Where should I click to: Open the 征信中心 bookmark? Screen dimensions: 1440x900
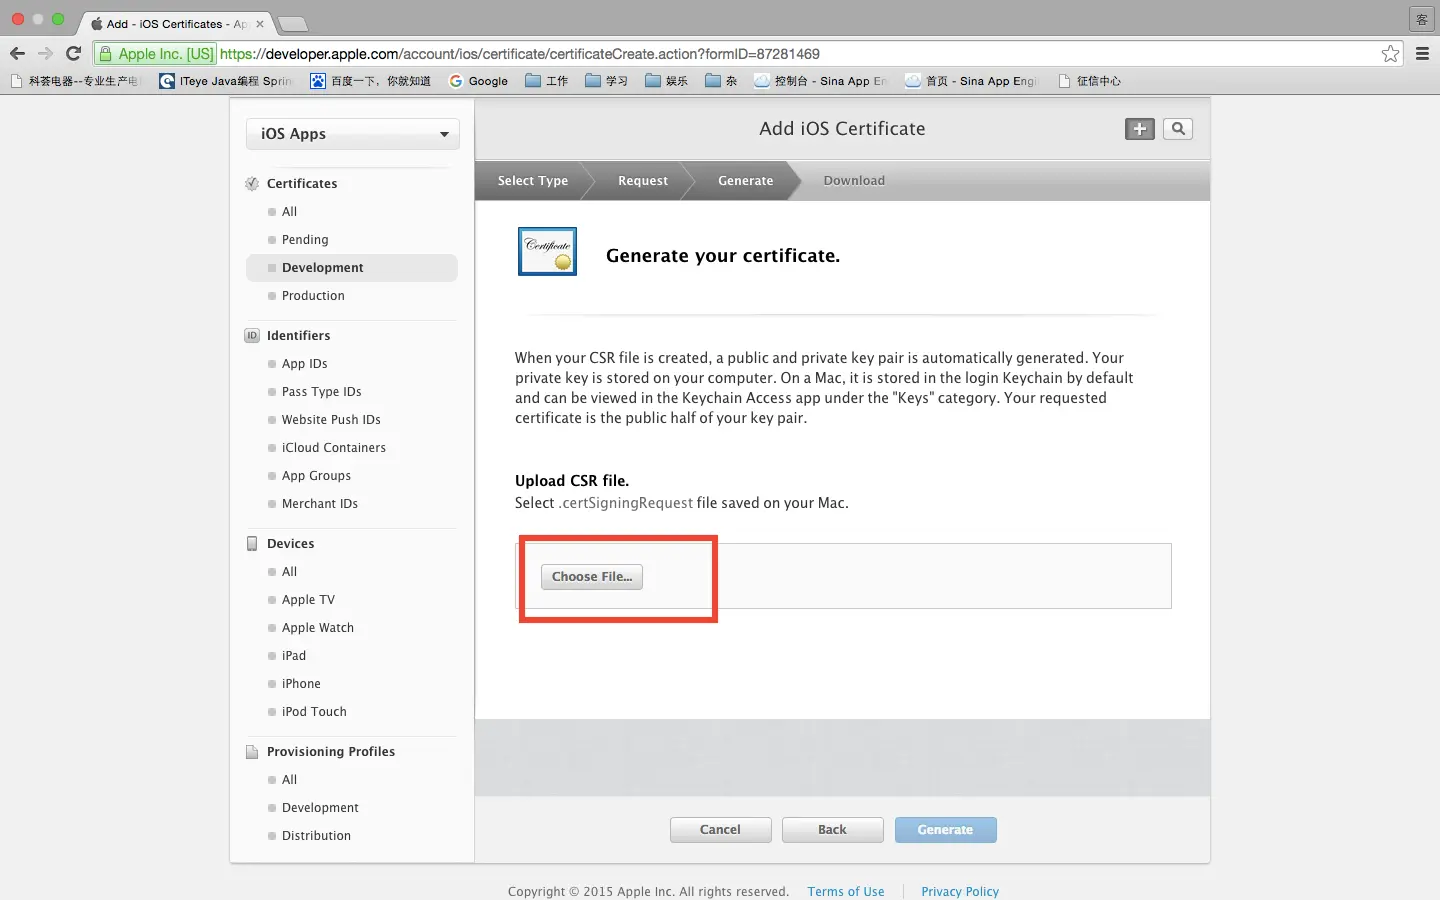coord(1089,81)
